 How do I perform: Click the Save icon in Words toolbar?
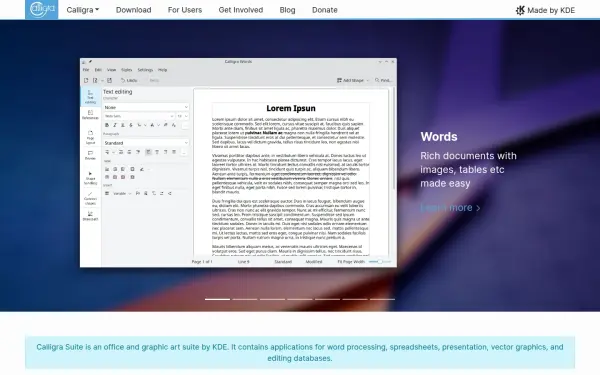coord(109,80)
